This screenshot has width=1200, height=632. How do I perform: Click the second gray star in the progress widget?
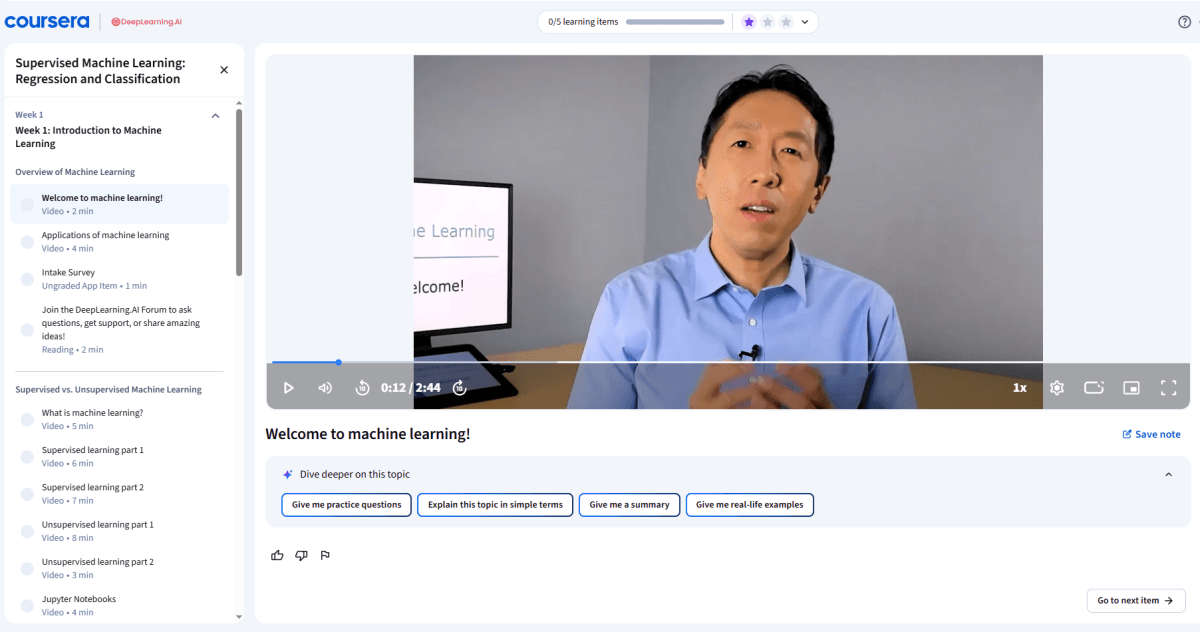[768, 22]
